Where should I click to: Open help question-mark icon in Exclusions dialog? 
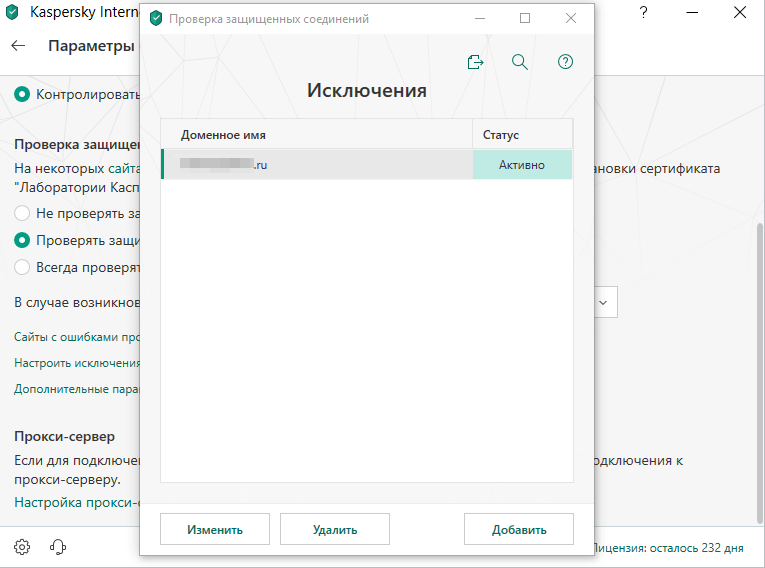565,61
